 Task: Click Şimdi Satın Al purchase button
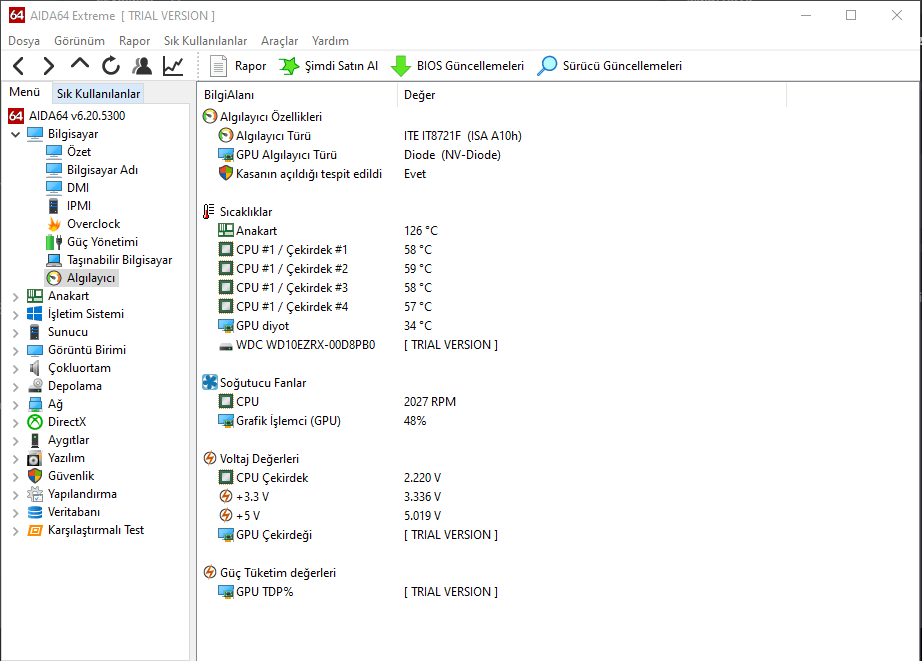(328, 66)
